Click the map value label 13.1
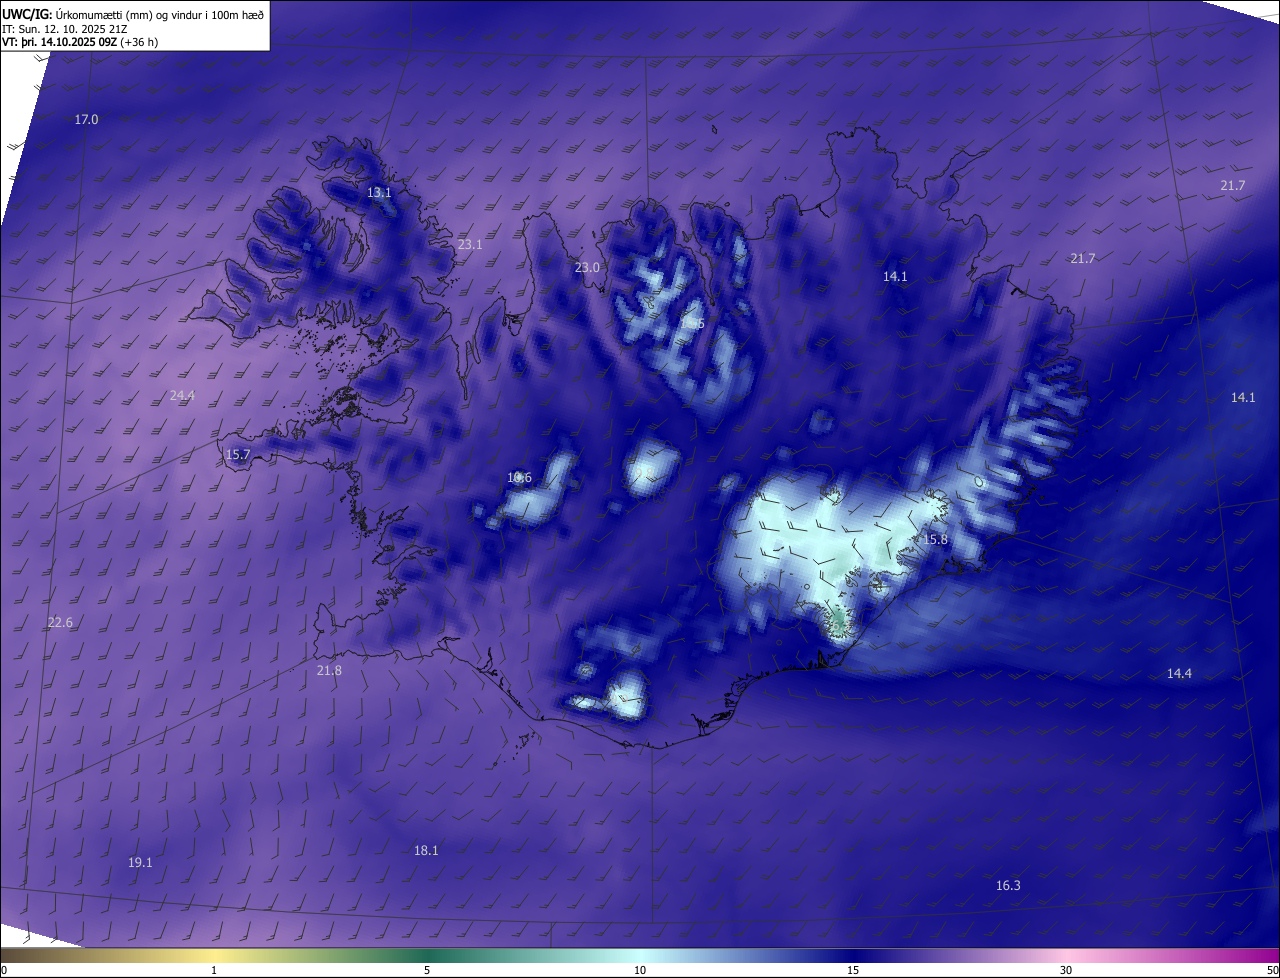This screenshot has height=978, width=1280. point(379,192)
